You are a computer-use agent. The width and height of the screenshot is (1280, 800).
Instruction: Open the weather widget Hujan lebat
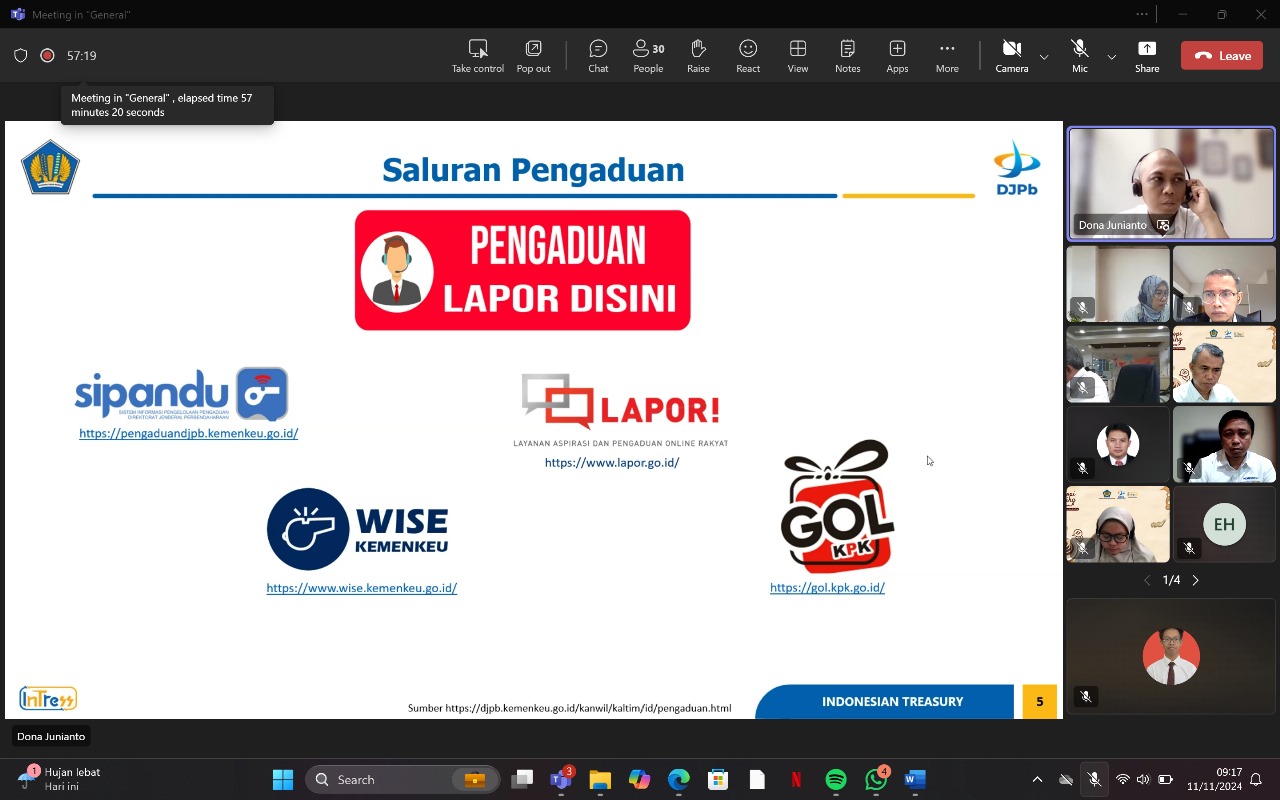tap(62, 780)
